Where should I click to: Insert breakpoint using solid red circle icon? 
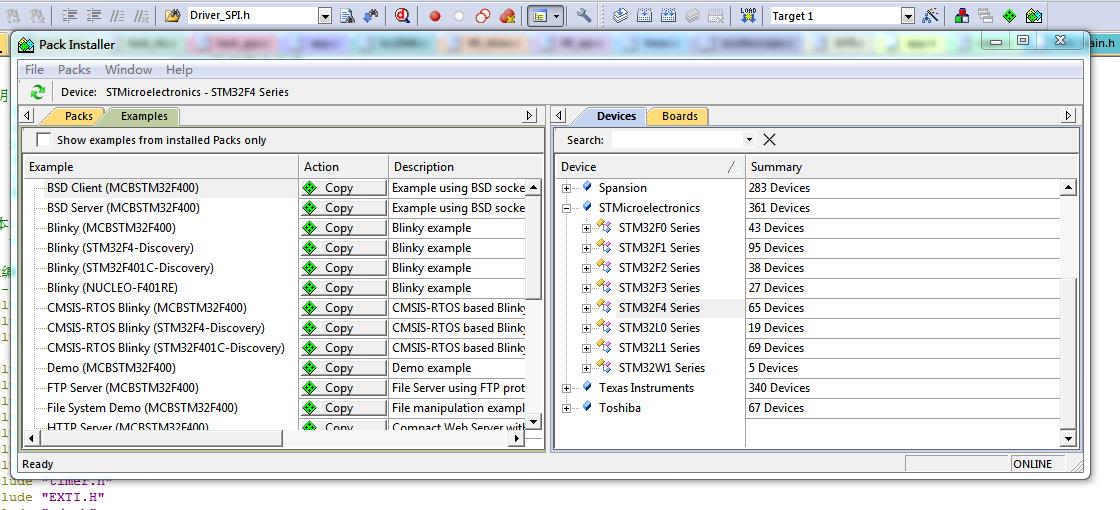[x=435, y=16]
